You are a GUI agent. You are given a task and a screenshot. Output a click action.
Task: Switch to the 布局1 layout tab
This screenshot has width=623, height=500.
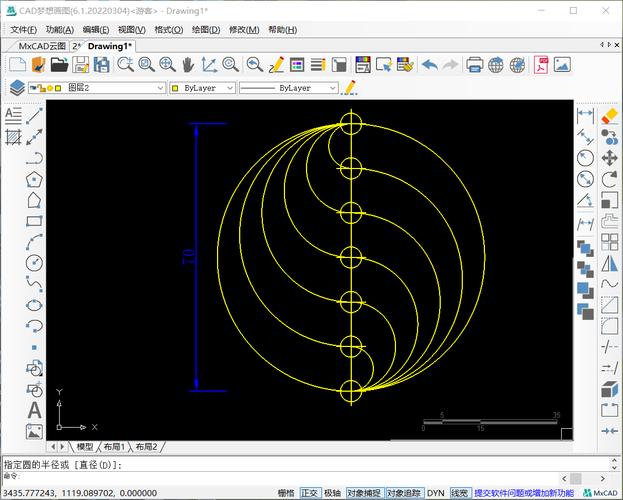coord(114,447)
